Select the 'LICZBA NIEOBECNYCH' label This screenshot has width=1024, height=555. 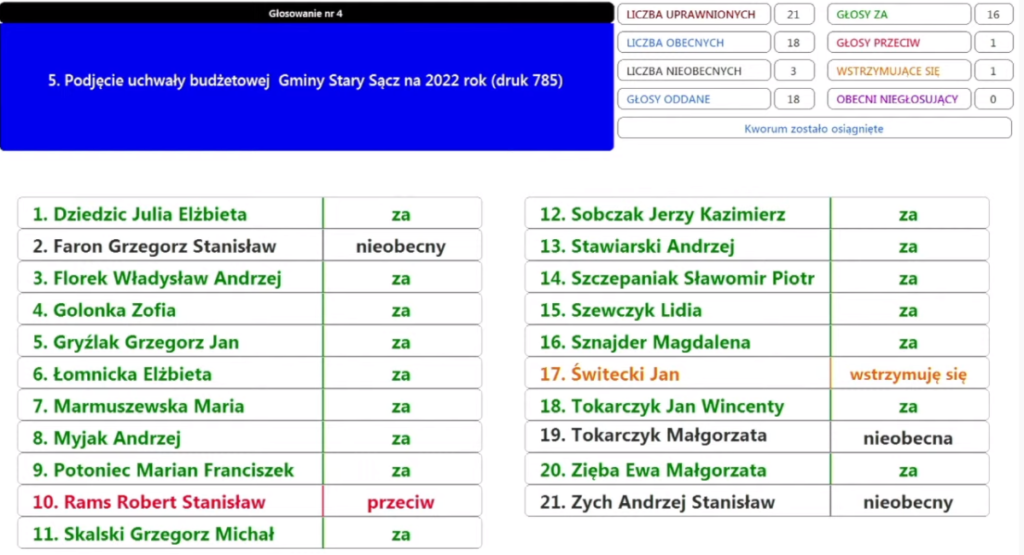693,71
